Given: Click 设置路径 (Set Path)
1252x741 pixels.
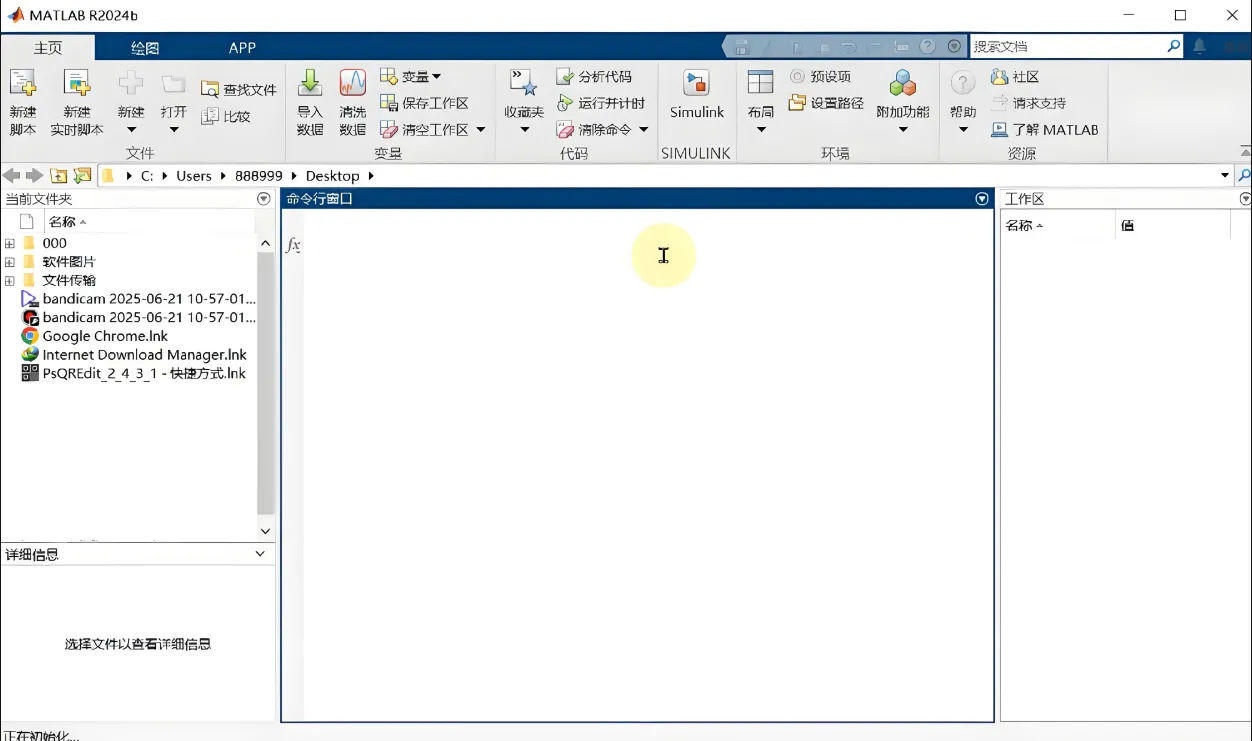Looking at the screenshot, I should coord(826,102).
